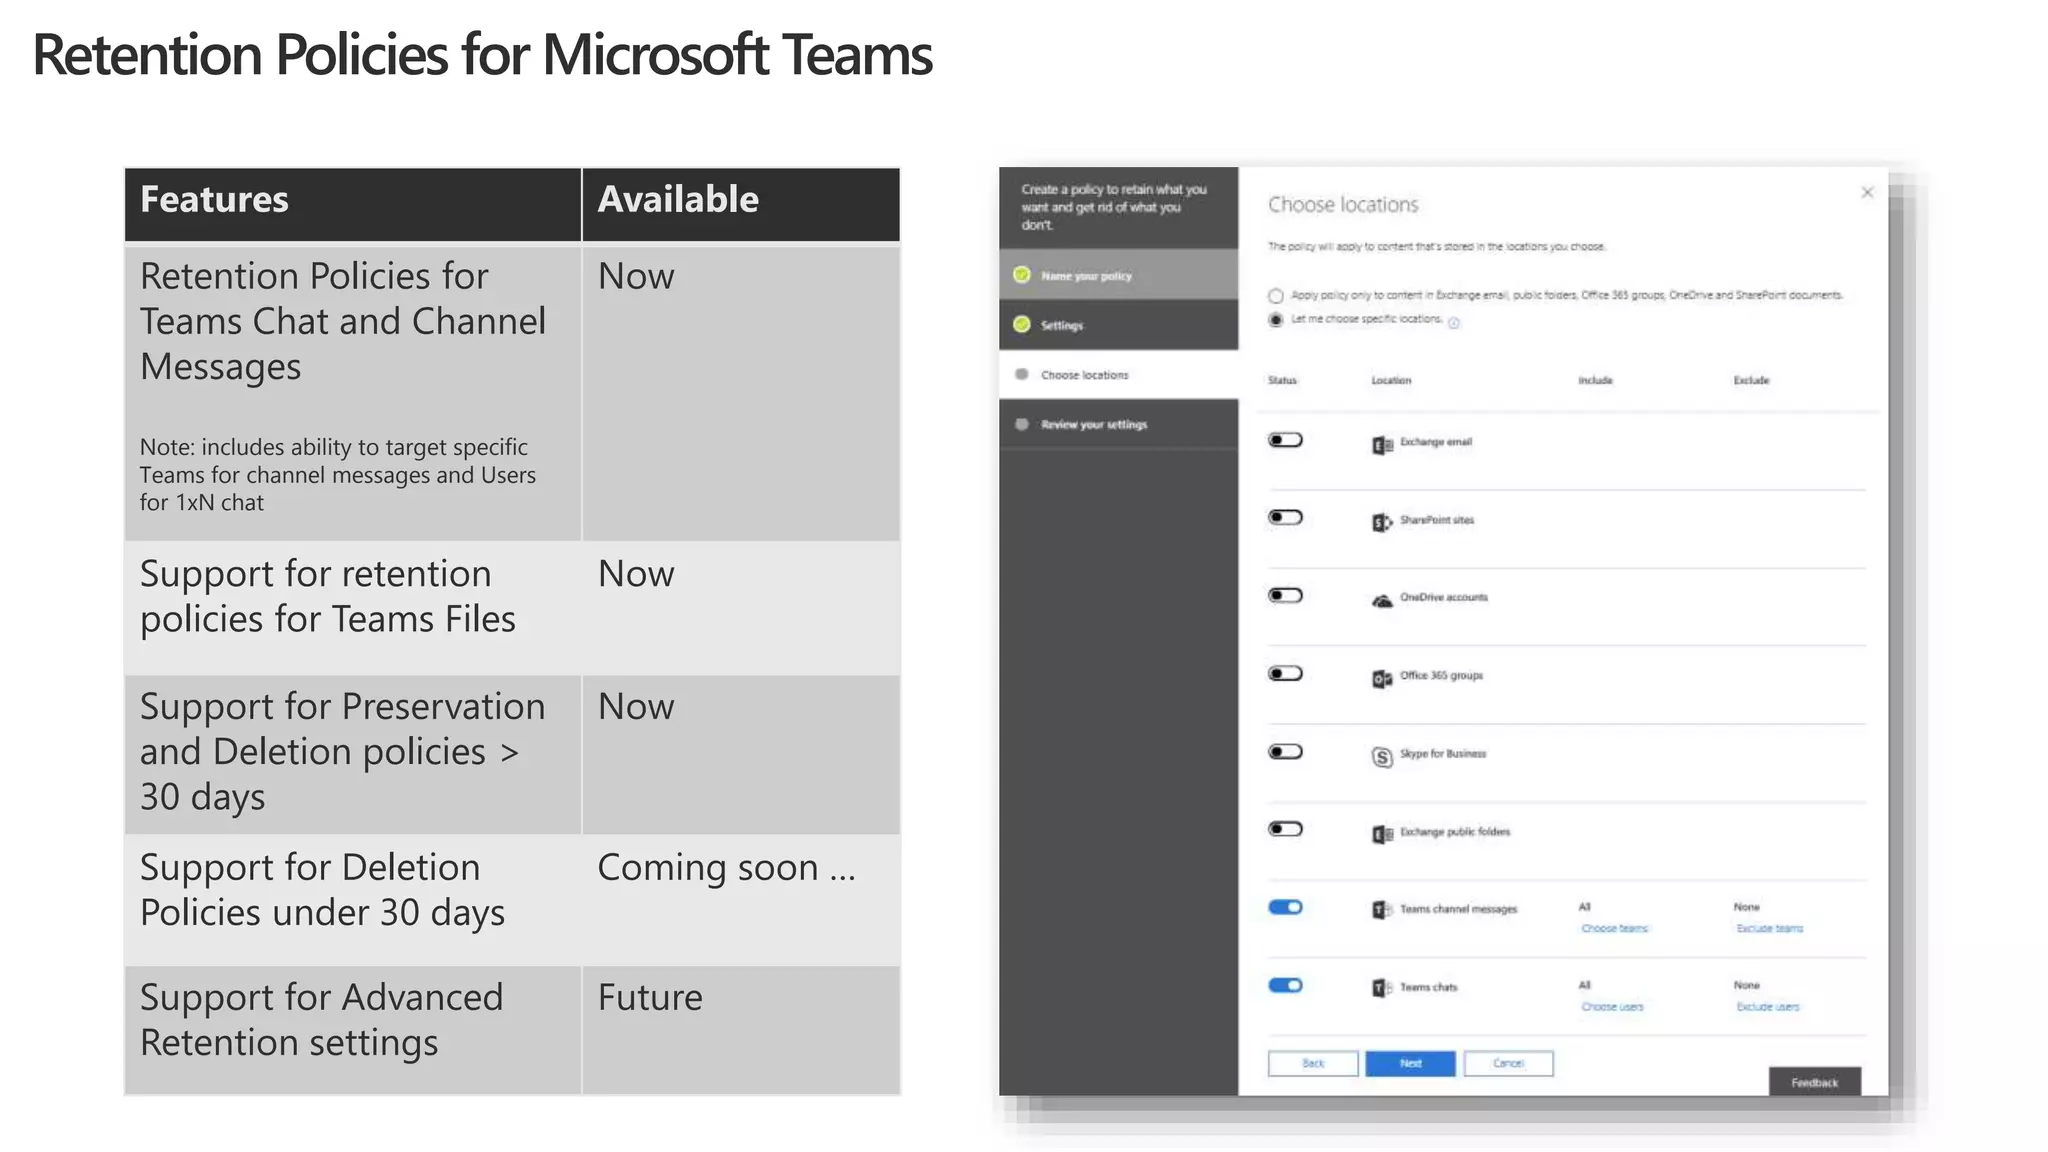
Task: Click the Skype for Business icon
Action: click(1382, 757)
